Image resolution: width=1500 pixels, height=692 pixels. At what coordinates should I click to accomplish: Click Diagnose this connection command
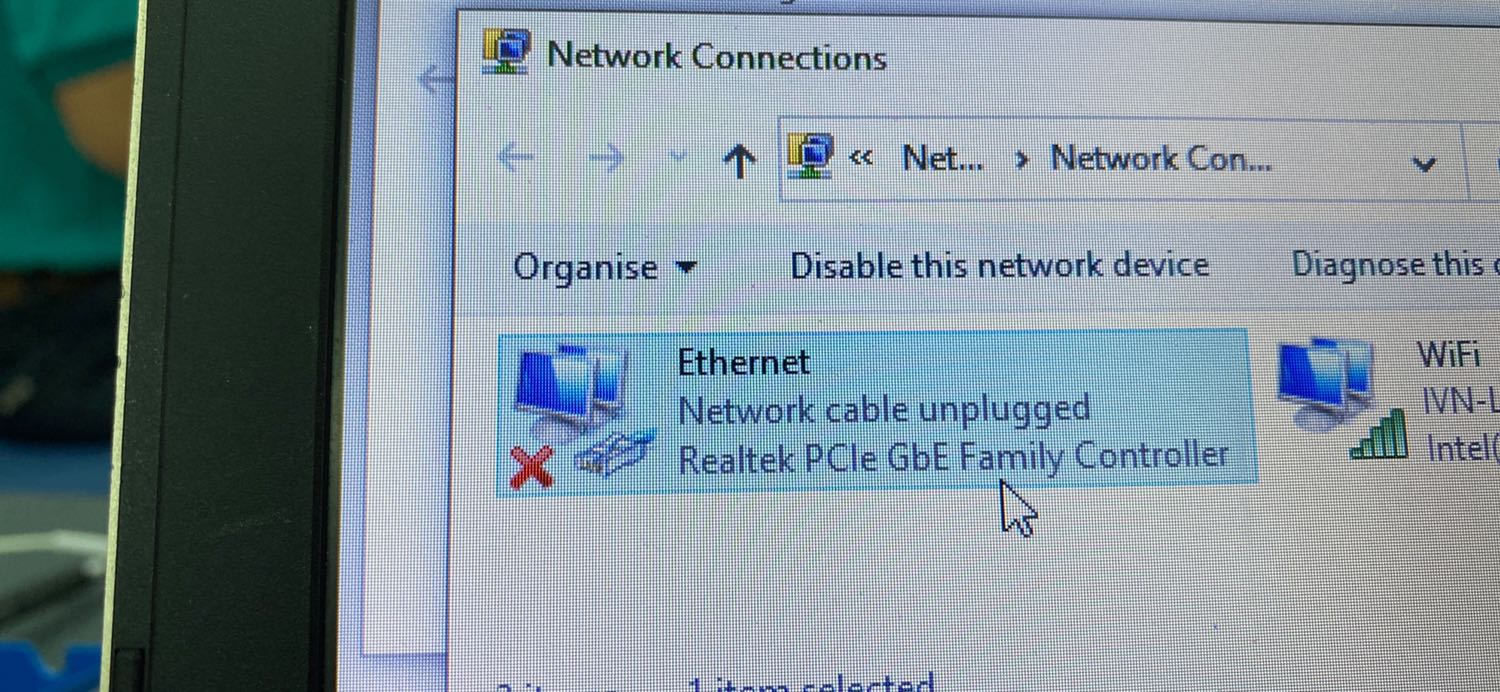pos(1396,264)
